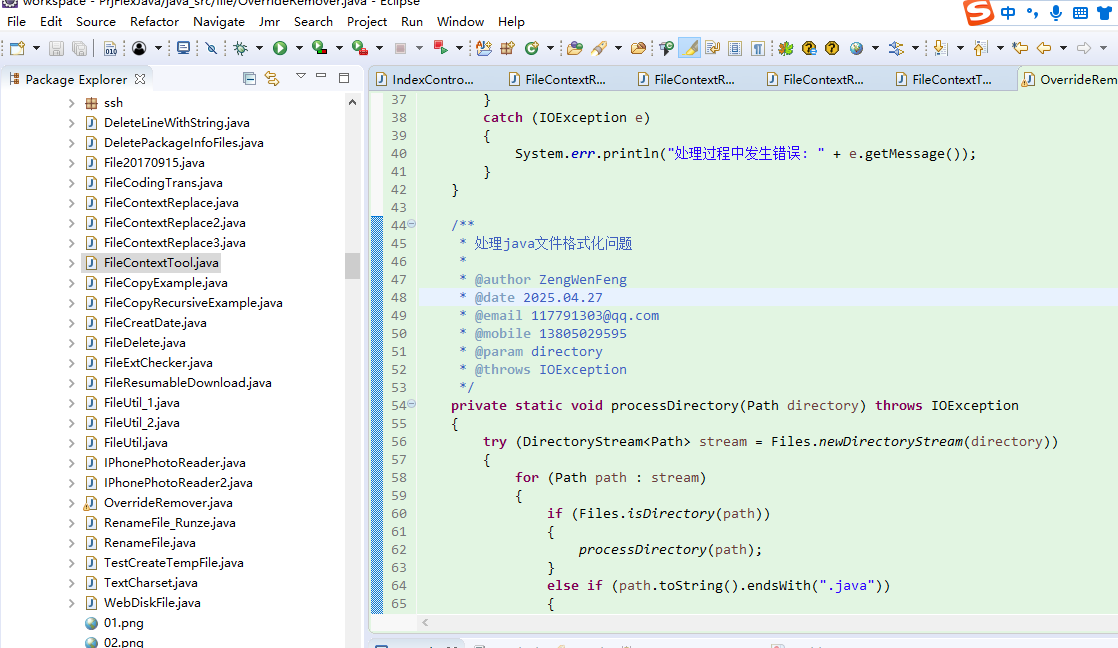1118x648 pixels.
Task: Expand the OverrideRemover.java tree node
Action: (71, 503)
